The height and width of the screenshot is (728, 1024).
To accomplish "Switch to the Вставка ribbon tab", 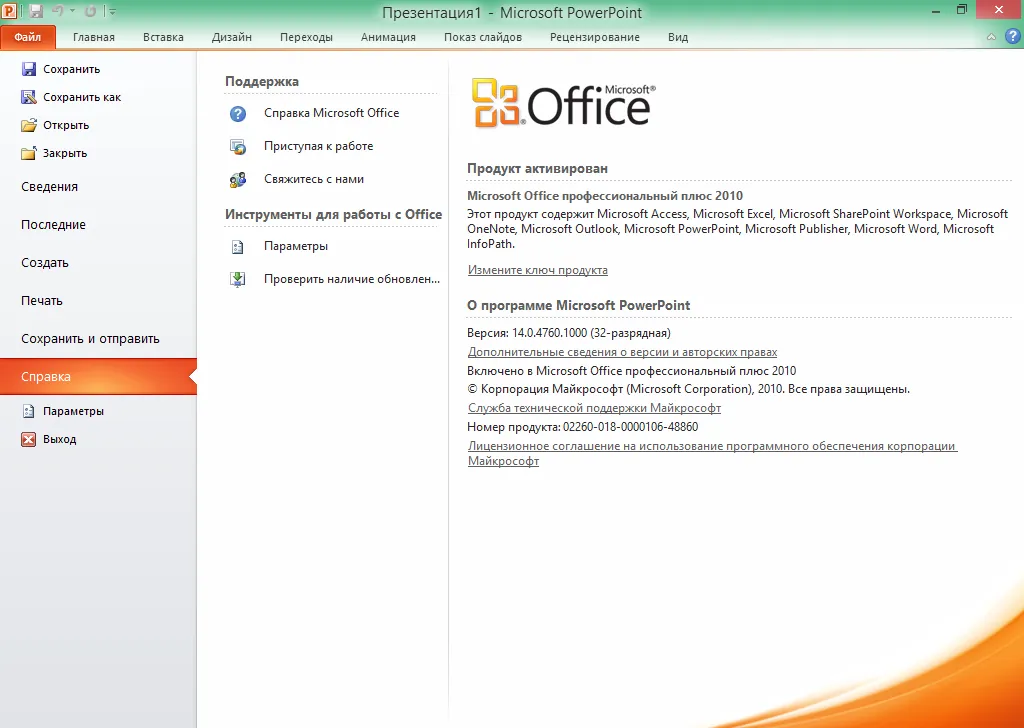I will point(163,37).
